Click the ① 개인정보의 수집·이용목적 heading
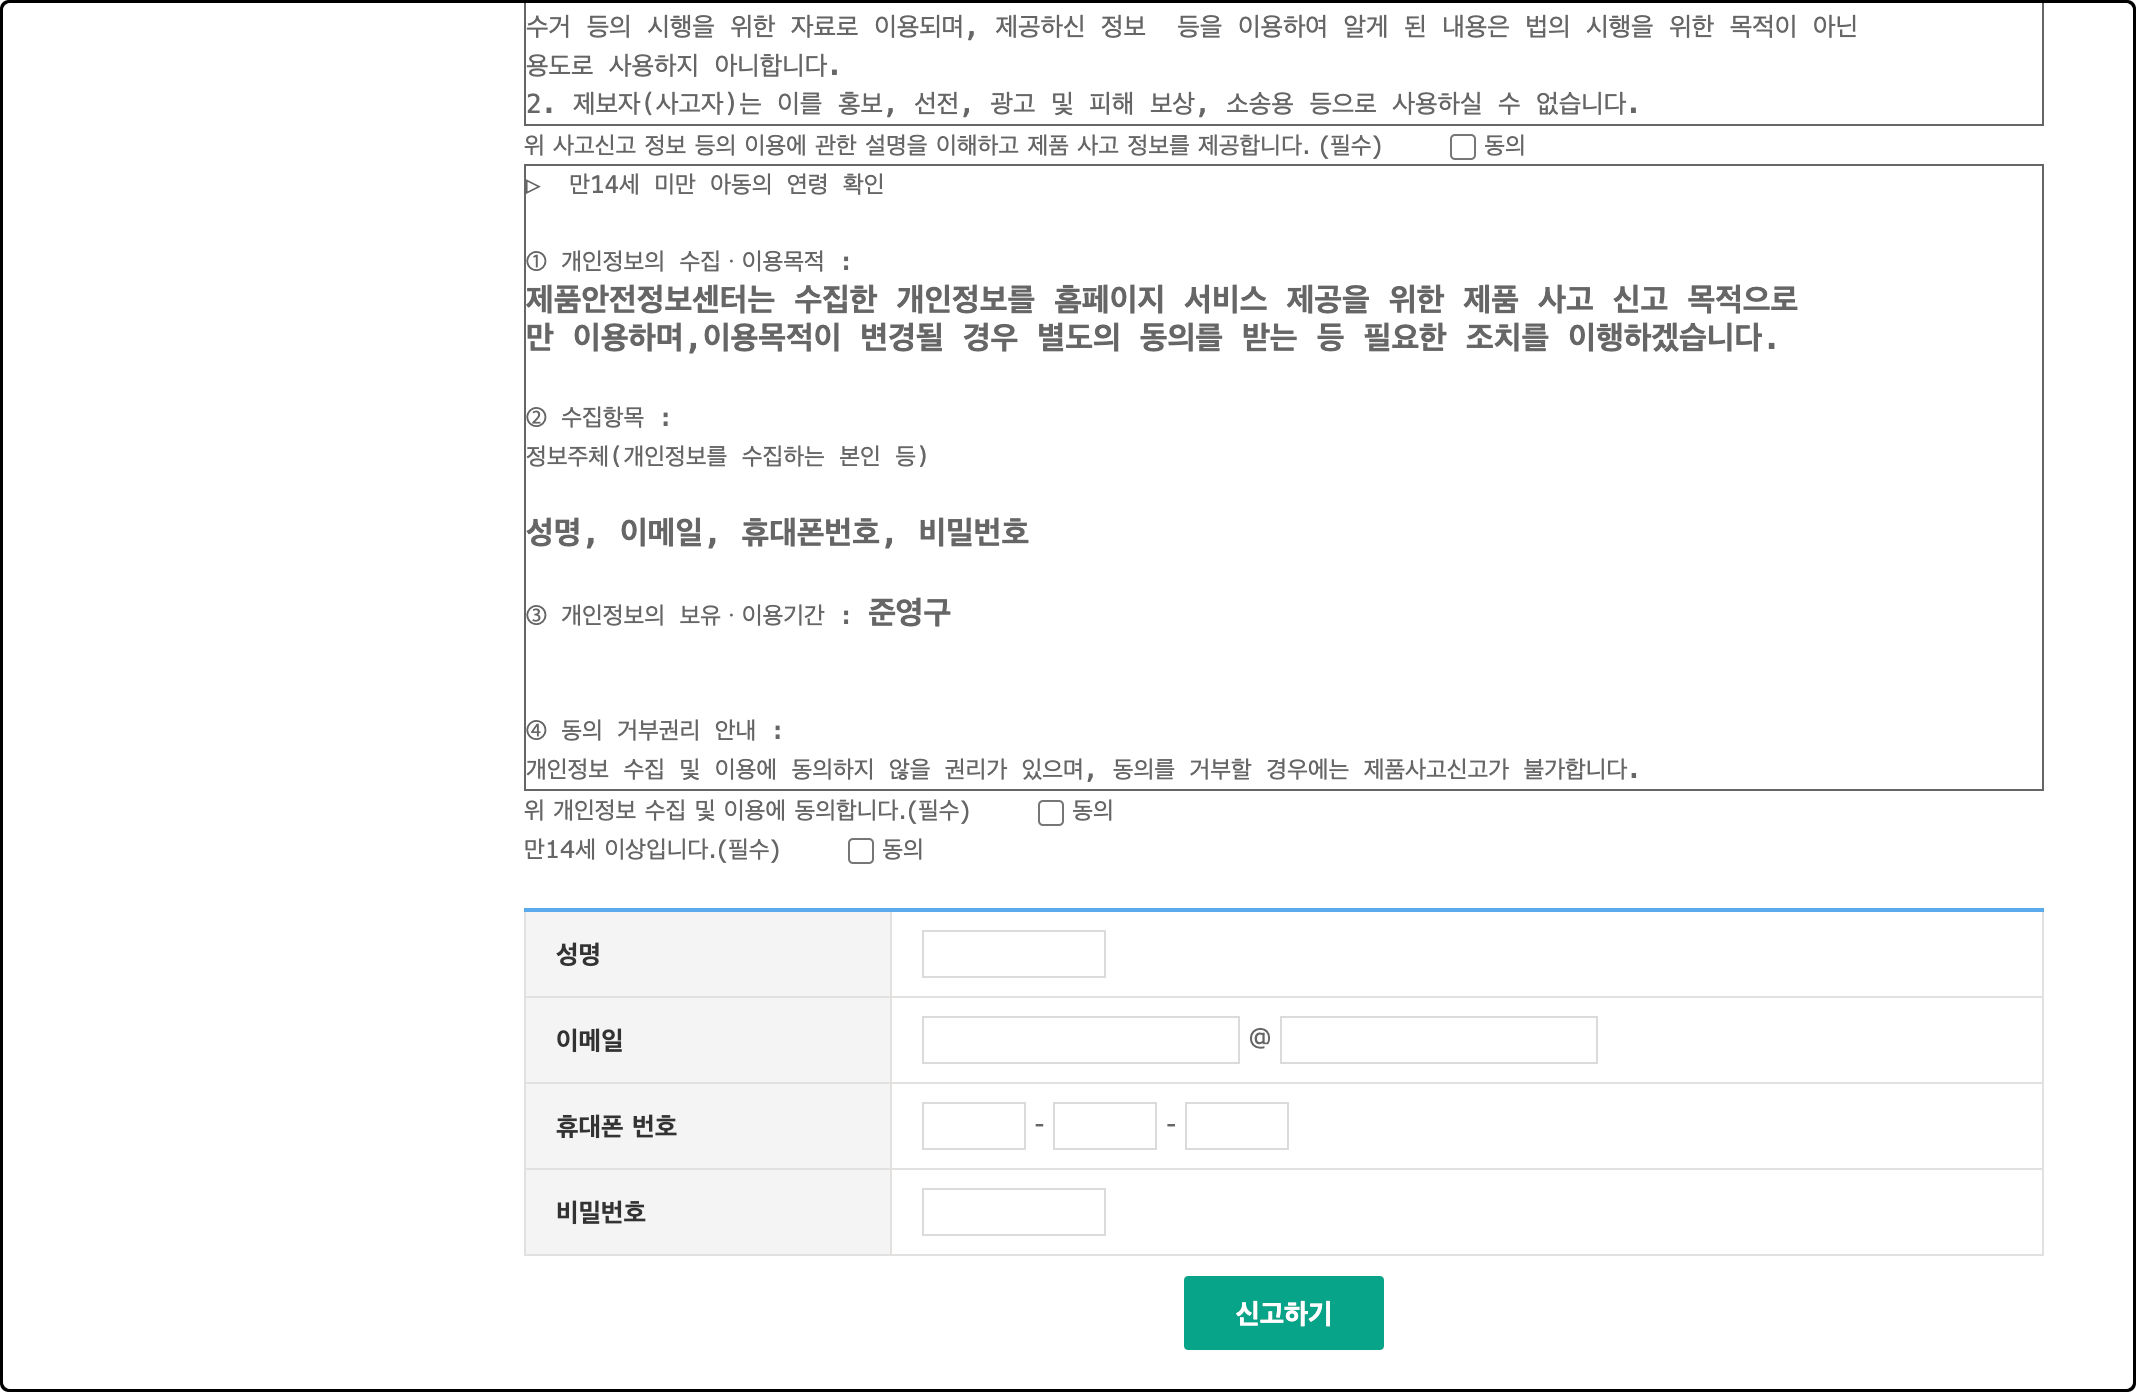This screenshot has width=2136, height=1392. point(689,262)
